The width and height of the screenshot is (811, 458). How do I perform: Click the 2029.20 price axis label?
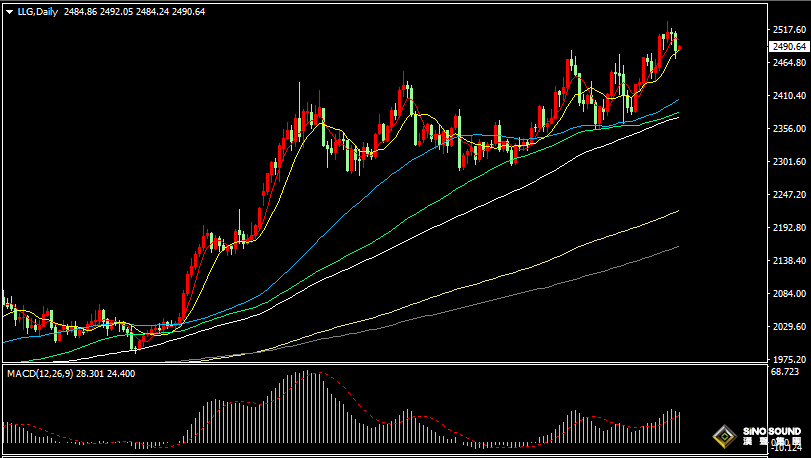click(788, 327)
